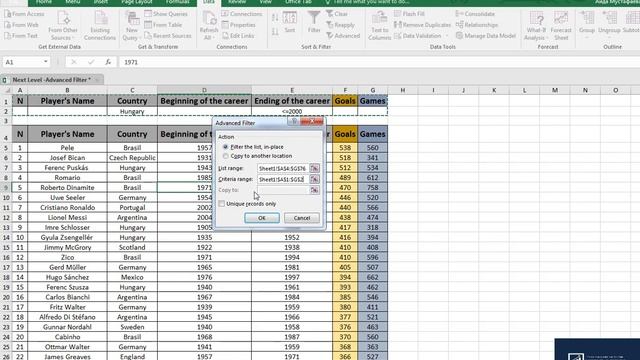Open the Office Tab ribbon tab

coord(298,2)
